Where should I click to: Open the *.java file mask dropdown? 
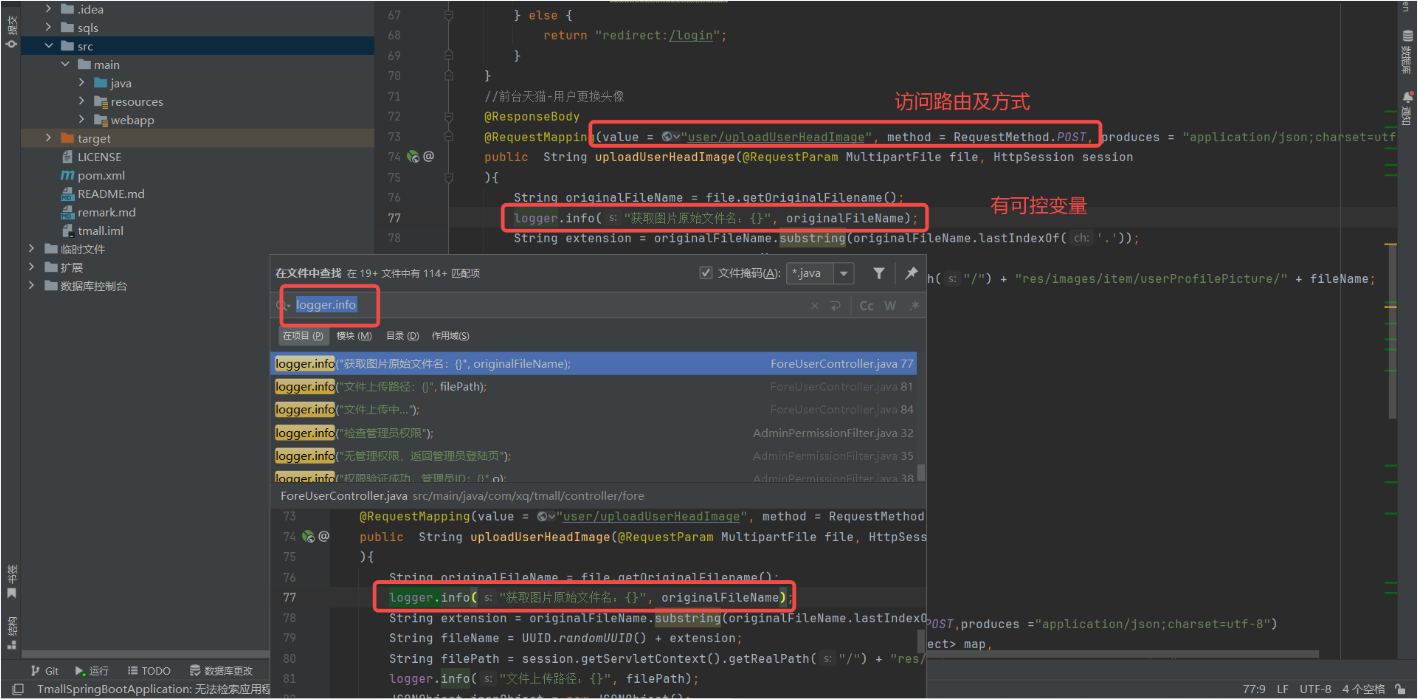tap(845, 273)
